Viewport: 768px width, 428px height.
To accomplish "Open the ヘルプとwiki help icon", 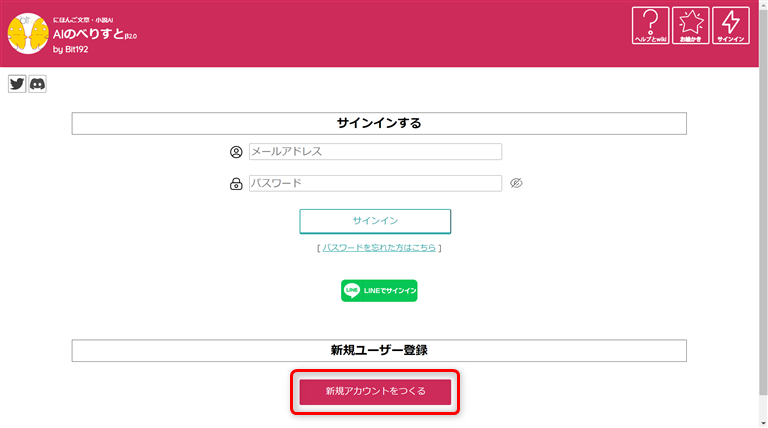I will pyautogui.click(x=650, y=26).
